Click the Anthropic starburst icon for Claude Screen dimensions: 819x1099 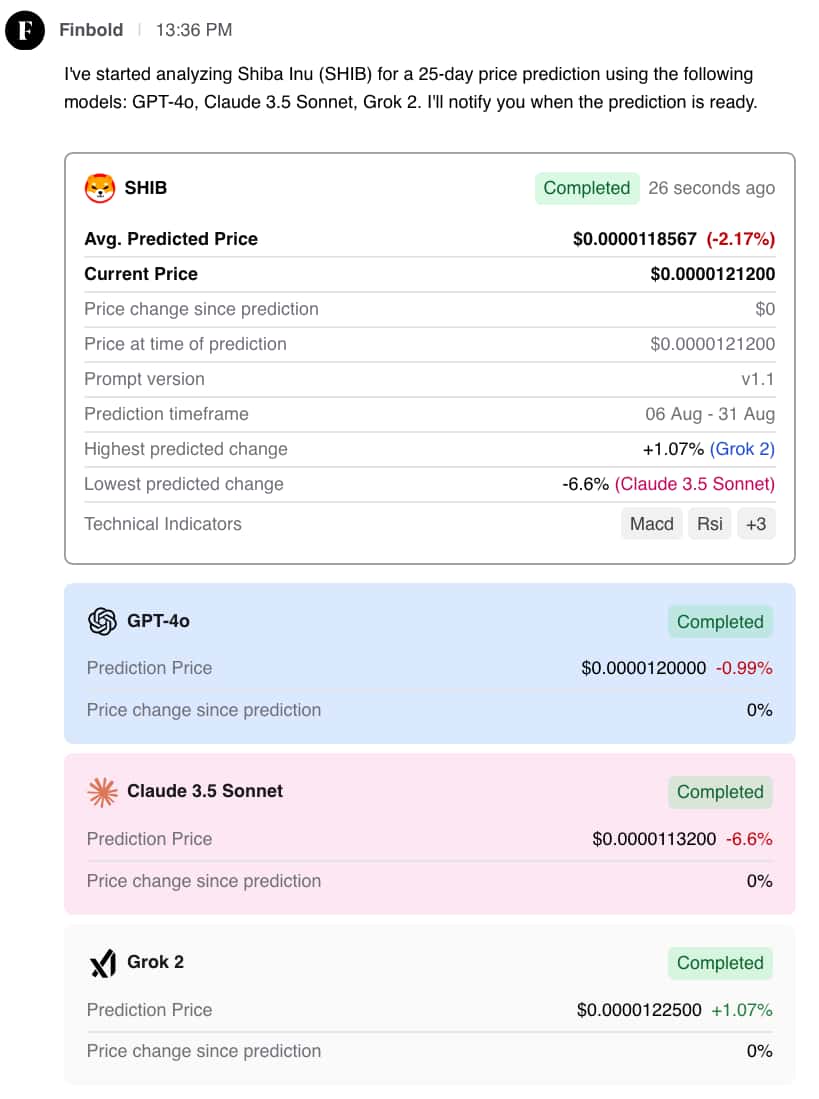(x=102, y=791)
